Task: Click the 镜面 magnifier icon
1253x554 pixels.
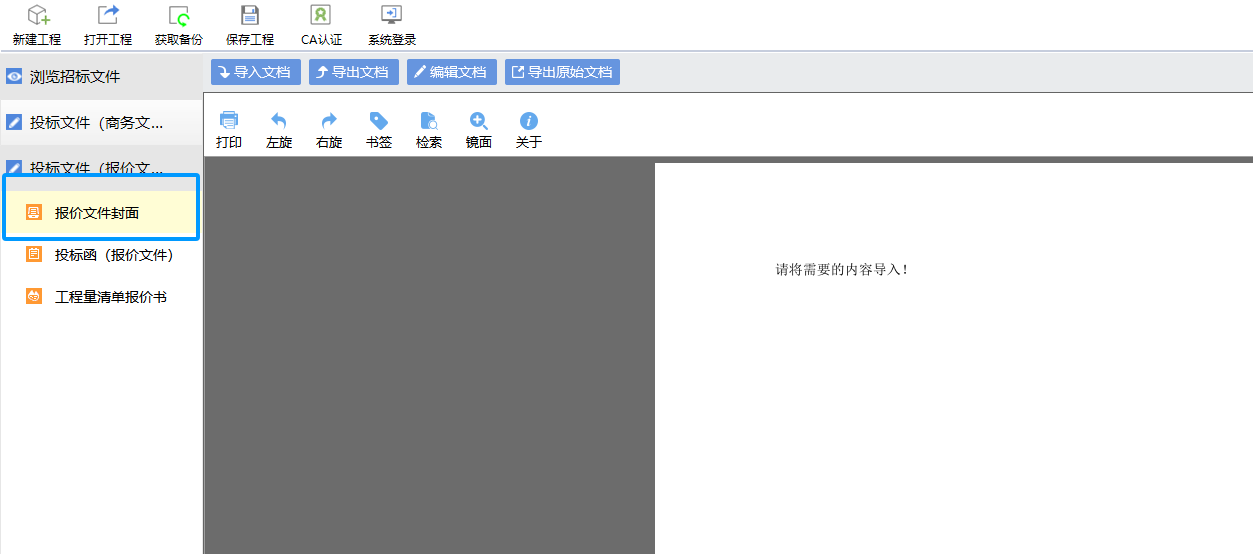Action: 479,121
